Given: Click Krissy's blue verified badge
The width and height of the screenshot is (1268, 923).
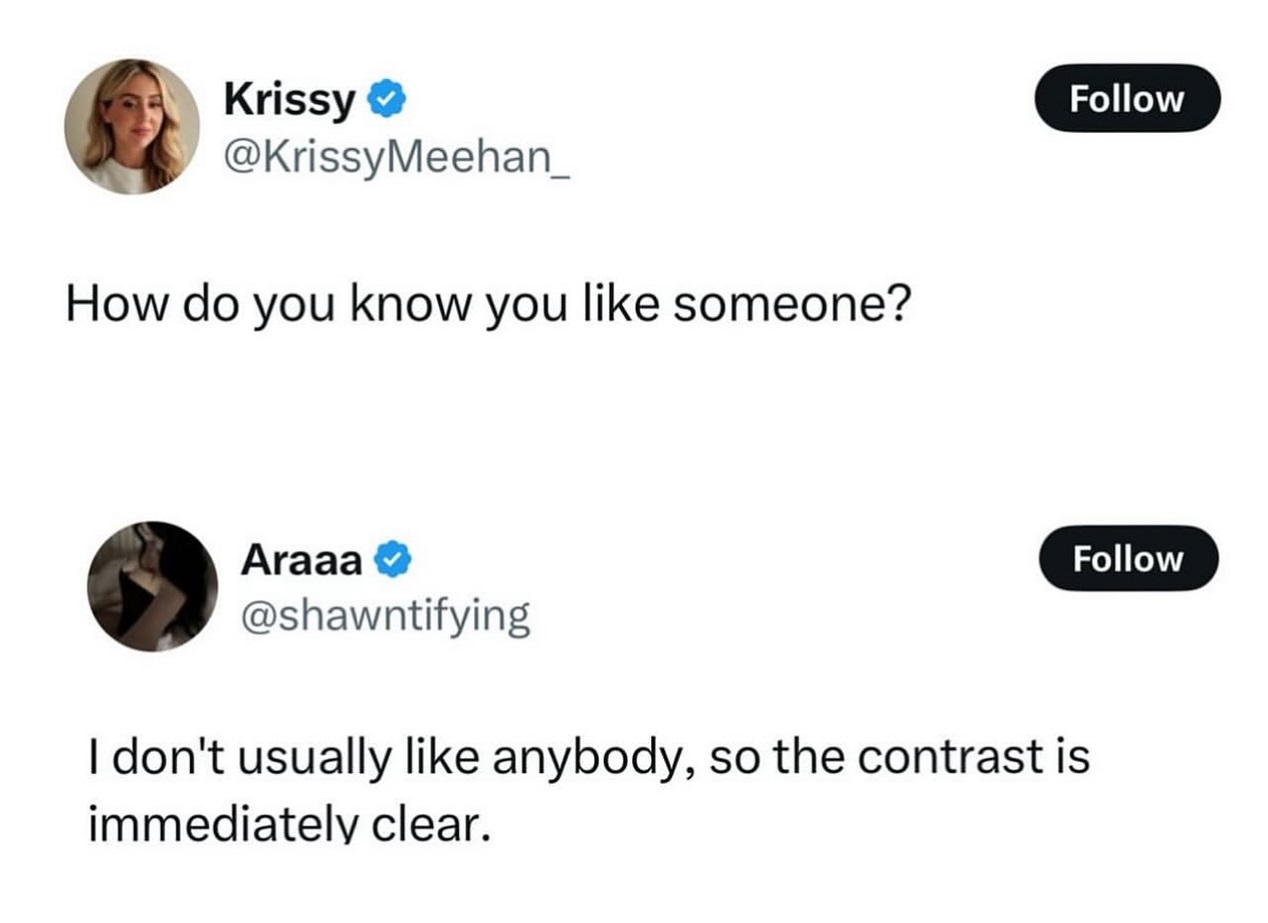Looking at the screenshot, I should click(386, 99).
